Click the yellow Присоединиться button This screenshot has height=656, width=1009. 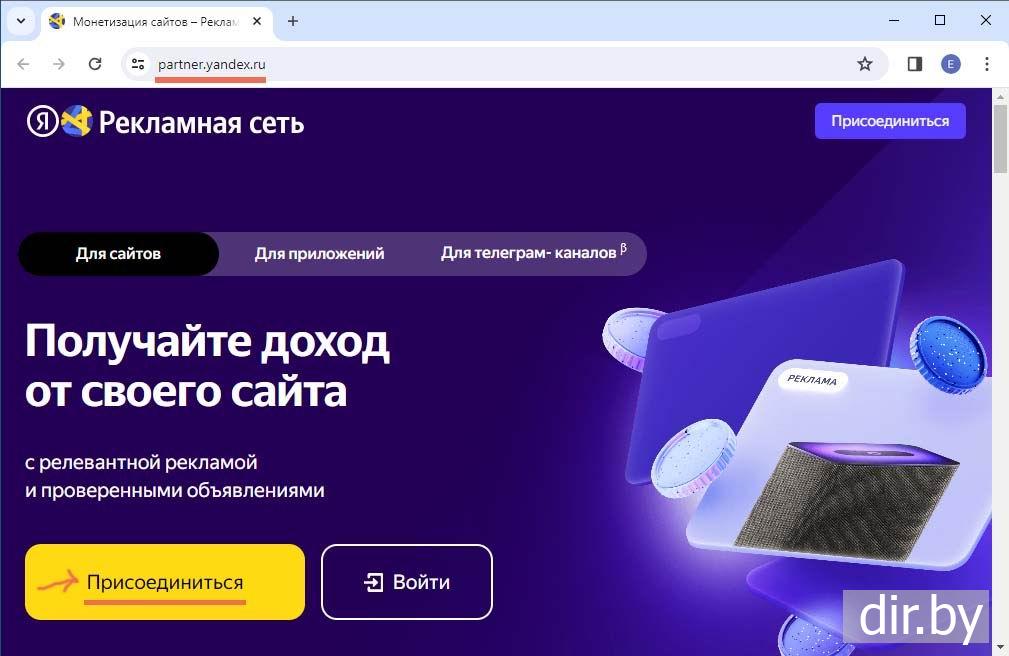(x=165, y=582)
